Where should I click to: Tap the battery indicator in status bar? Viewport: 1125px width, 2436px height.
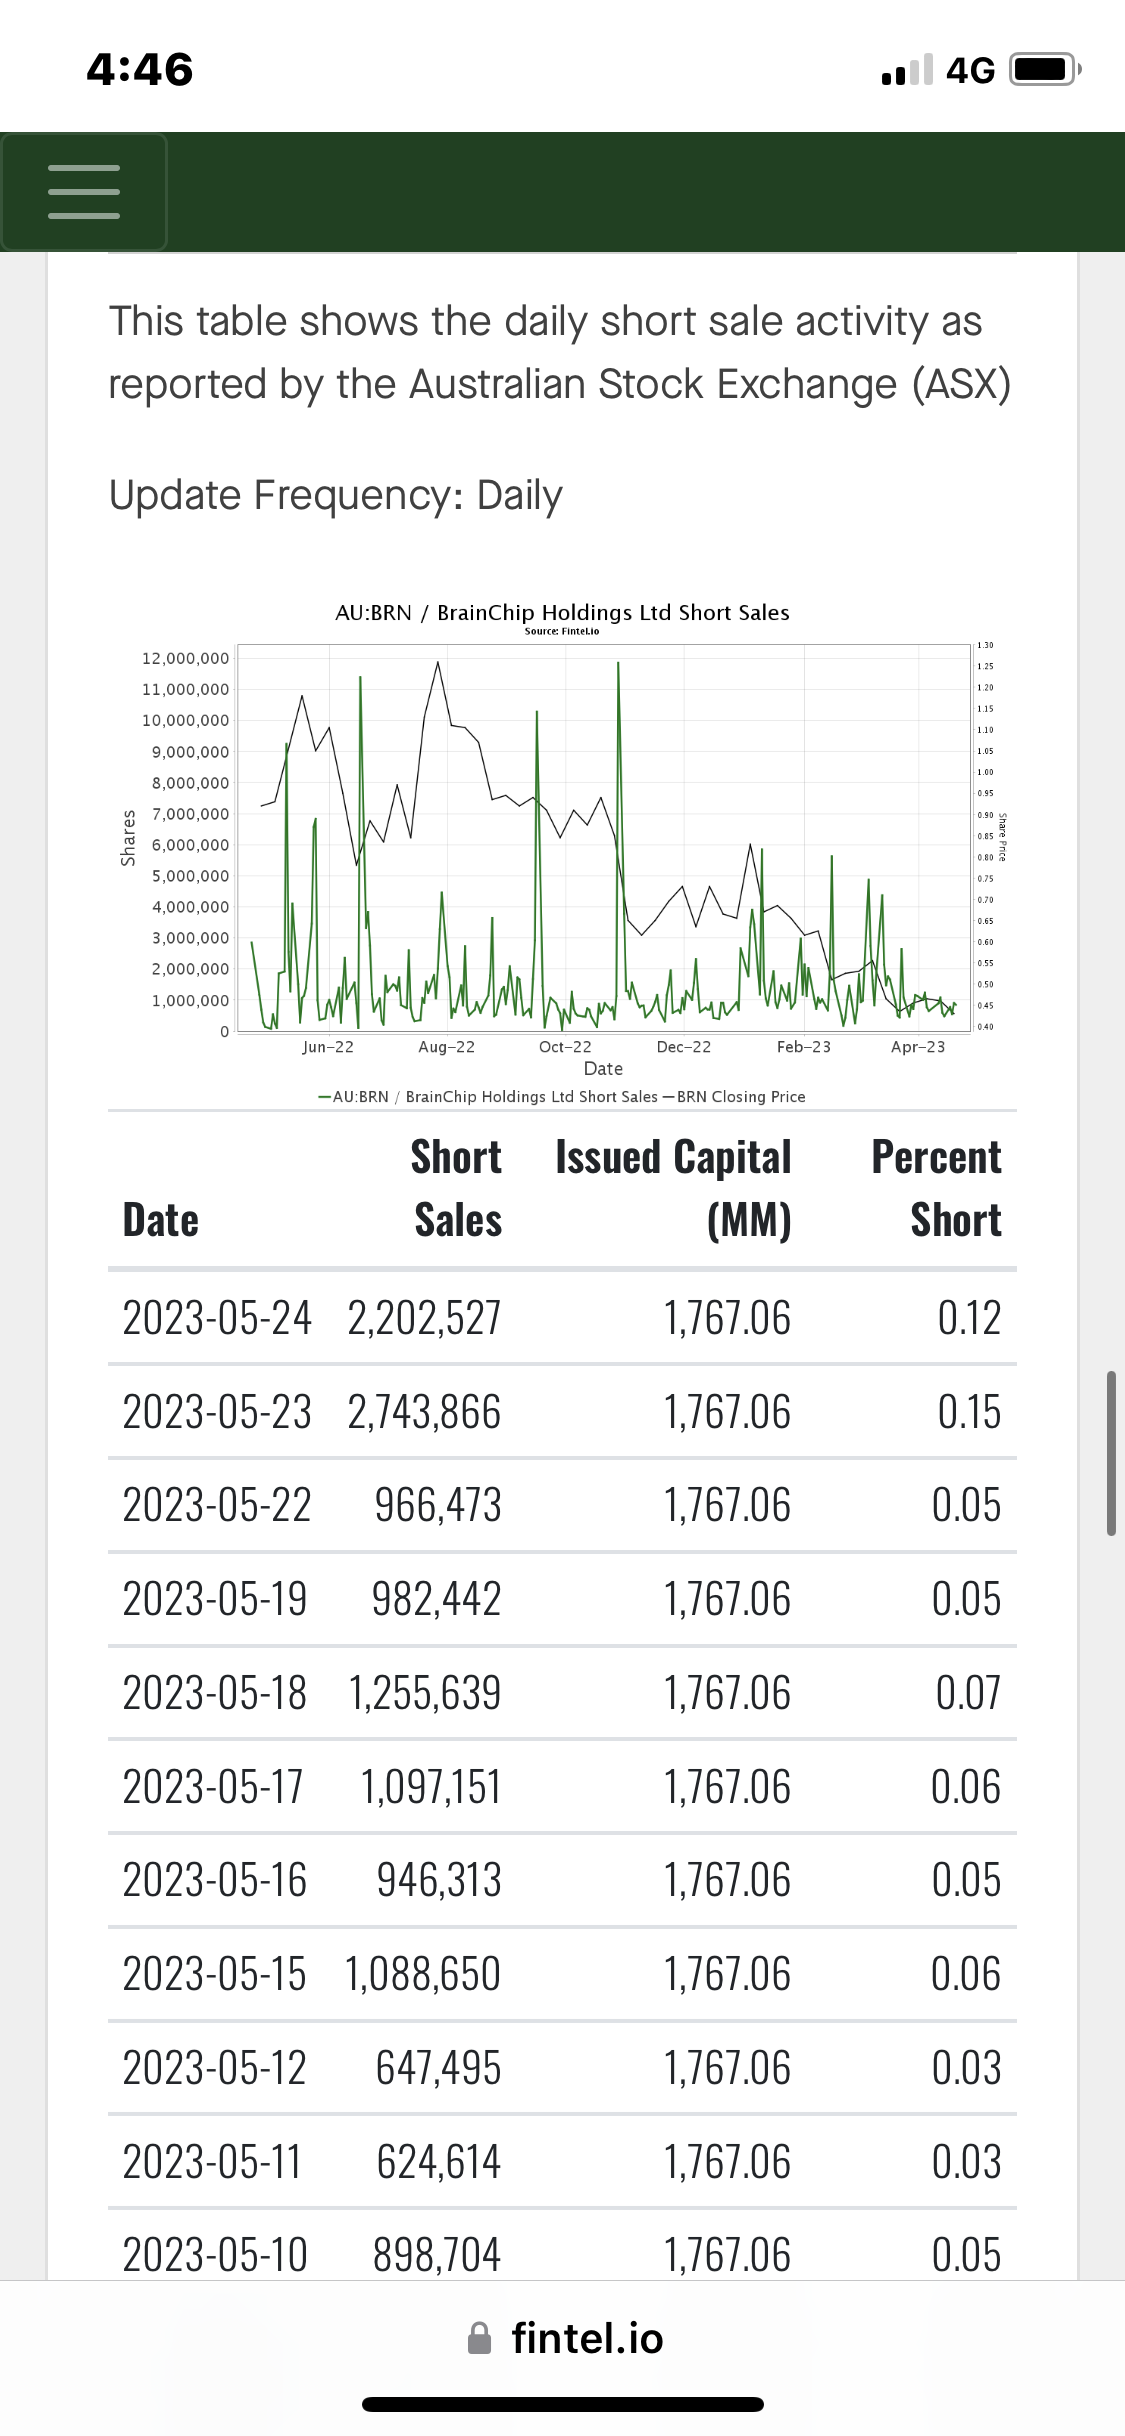(1046, 70)
